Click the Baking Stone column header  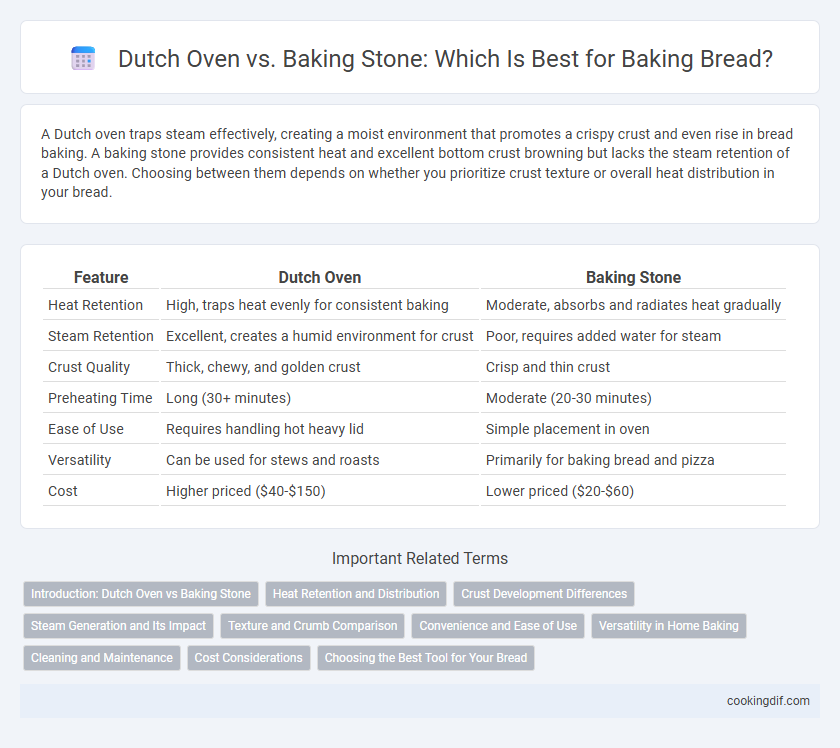click(x=633, y=278)
